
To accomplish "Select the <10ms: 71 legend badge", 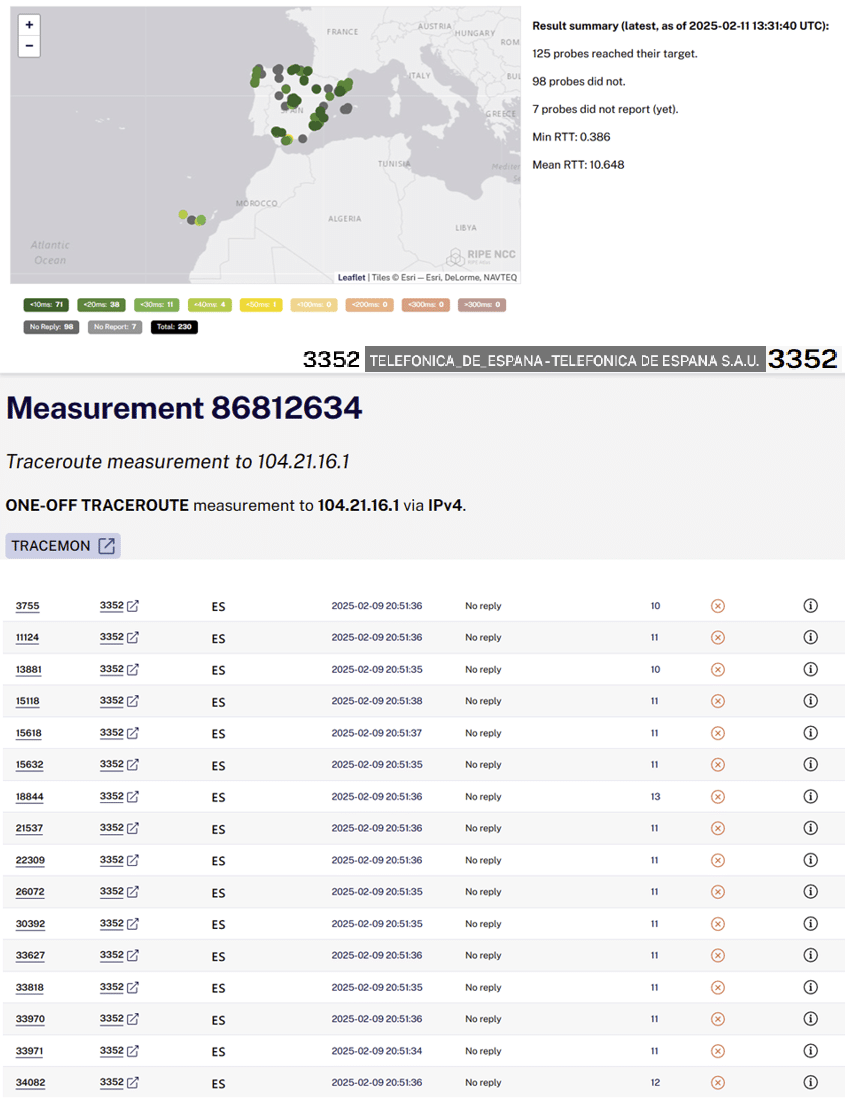I will (x=46, y=305).
